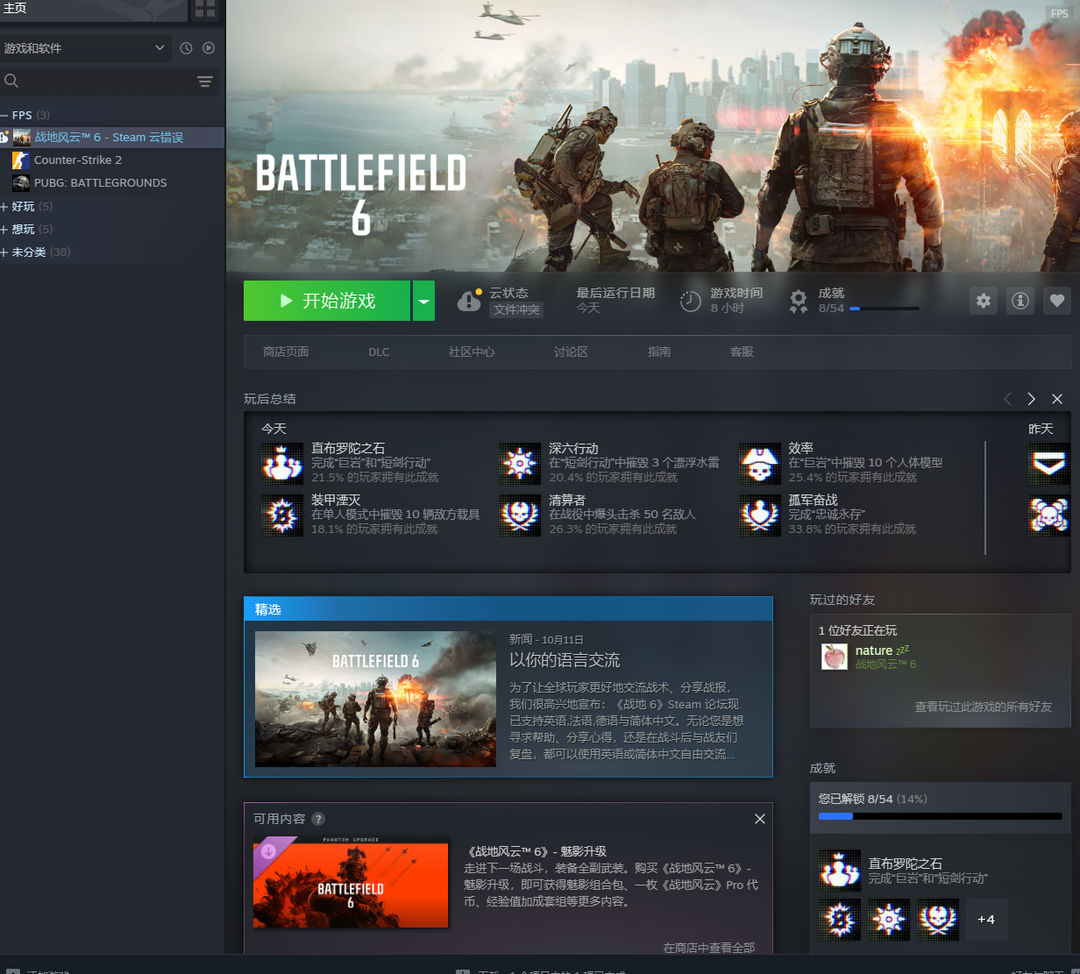Open recent activity clock icon in sidebar
Image resolution: width=1080 pixels, height=974 pixels.
tap(186, 48)
